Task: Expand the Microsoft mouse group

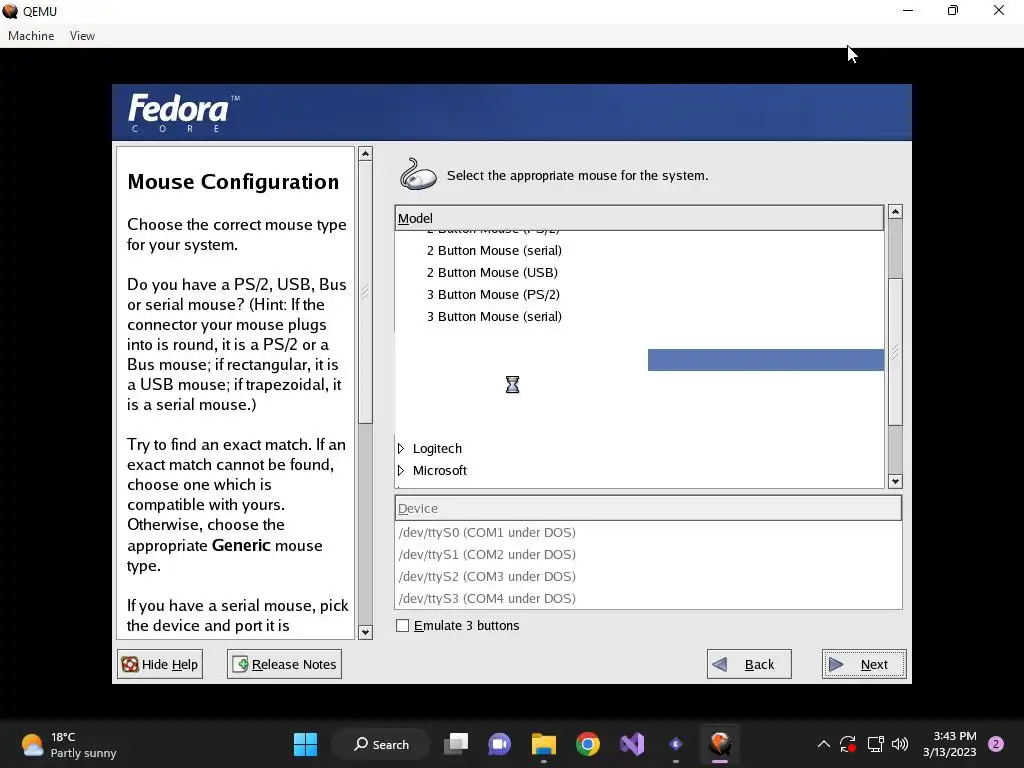Action: pyautogui.click(x=401, y=471)
